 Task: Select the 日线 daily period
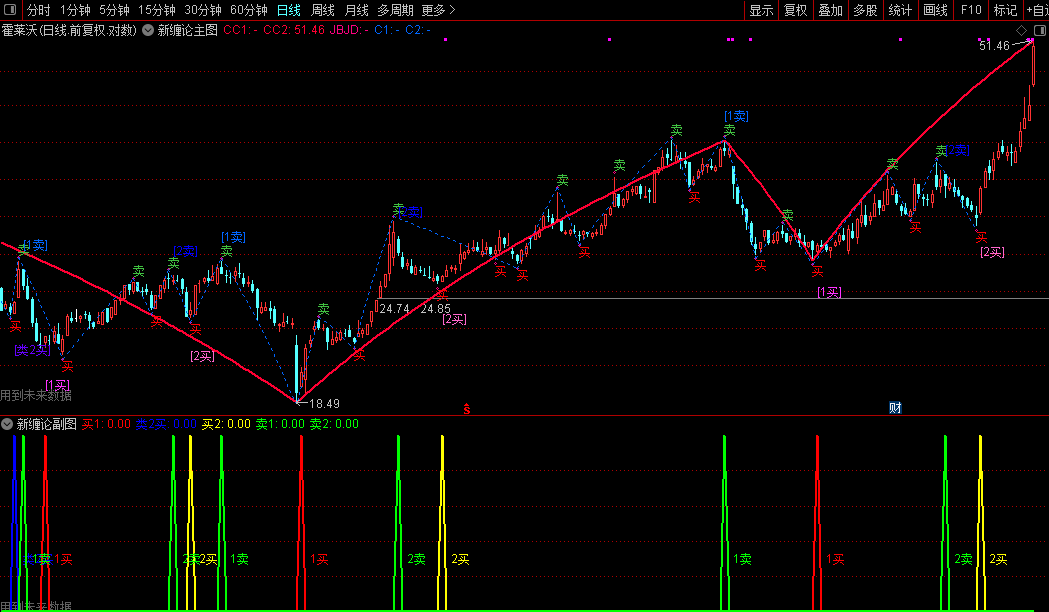[288, 10]
